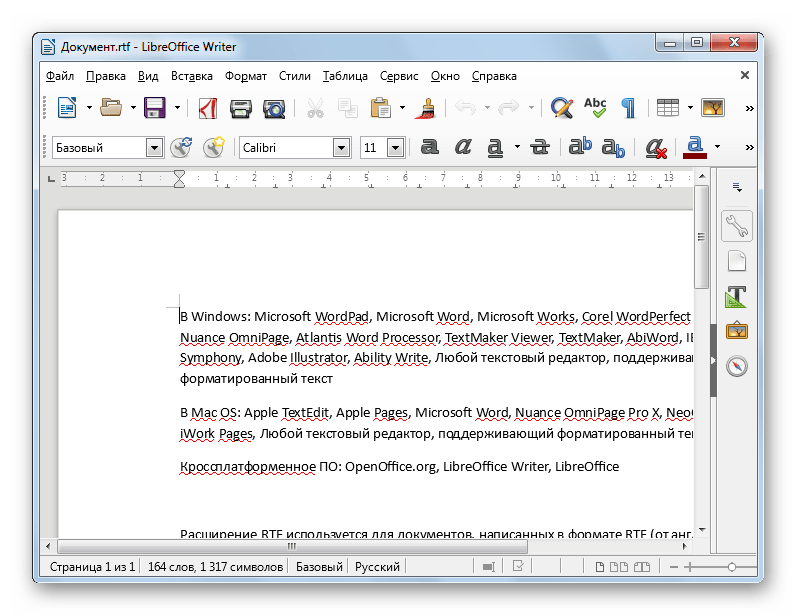The width and height of the screenshot is (797, 616).
Task: Select book view in status bar
Action: 642,567
